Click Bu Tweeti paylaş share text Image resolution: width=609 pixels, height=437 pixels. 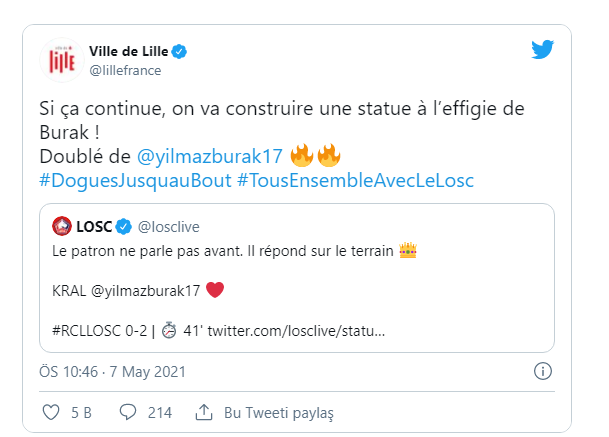coord(278,413)
